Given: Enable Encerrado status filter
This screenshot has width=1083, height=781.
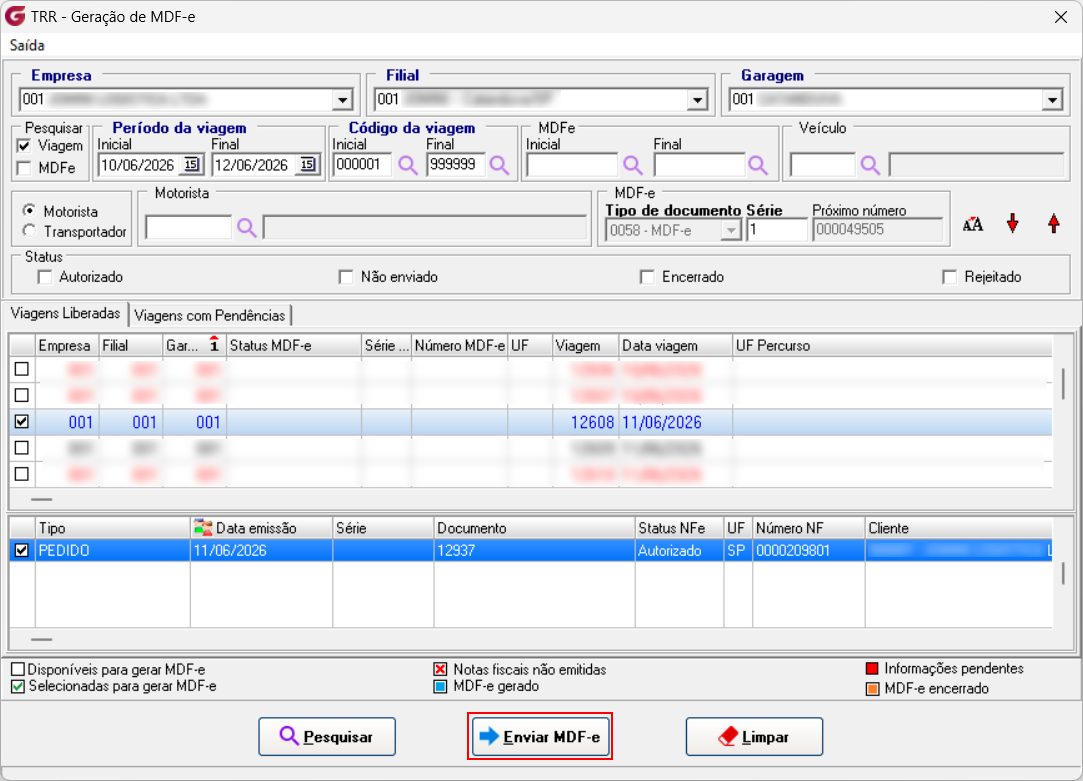Looking at the screenshot, I should click(x=647, y=277).
